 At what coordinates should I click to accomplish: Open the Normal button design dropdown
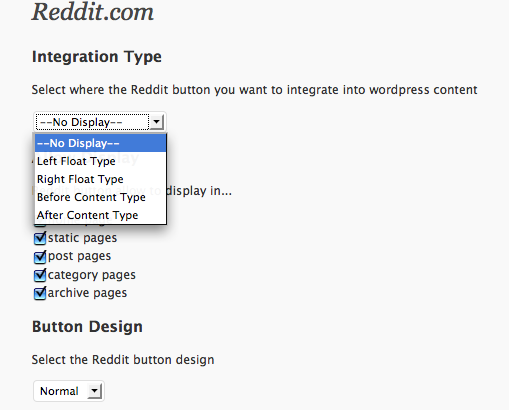69,391
